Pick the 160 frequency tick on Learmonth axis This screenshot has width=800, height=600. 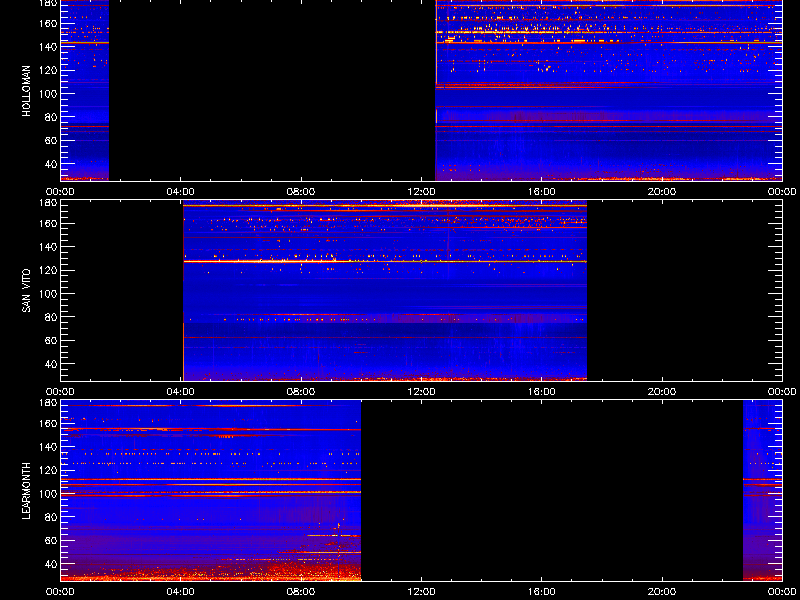[x=49, y=423]
